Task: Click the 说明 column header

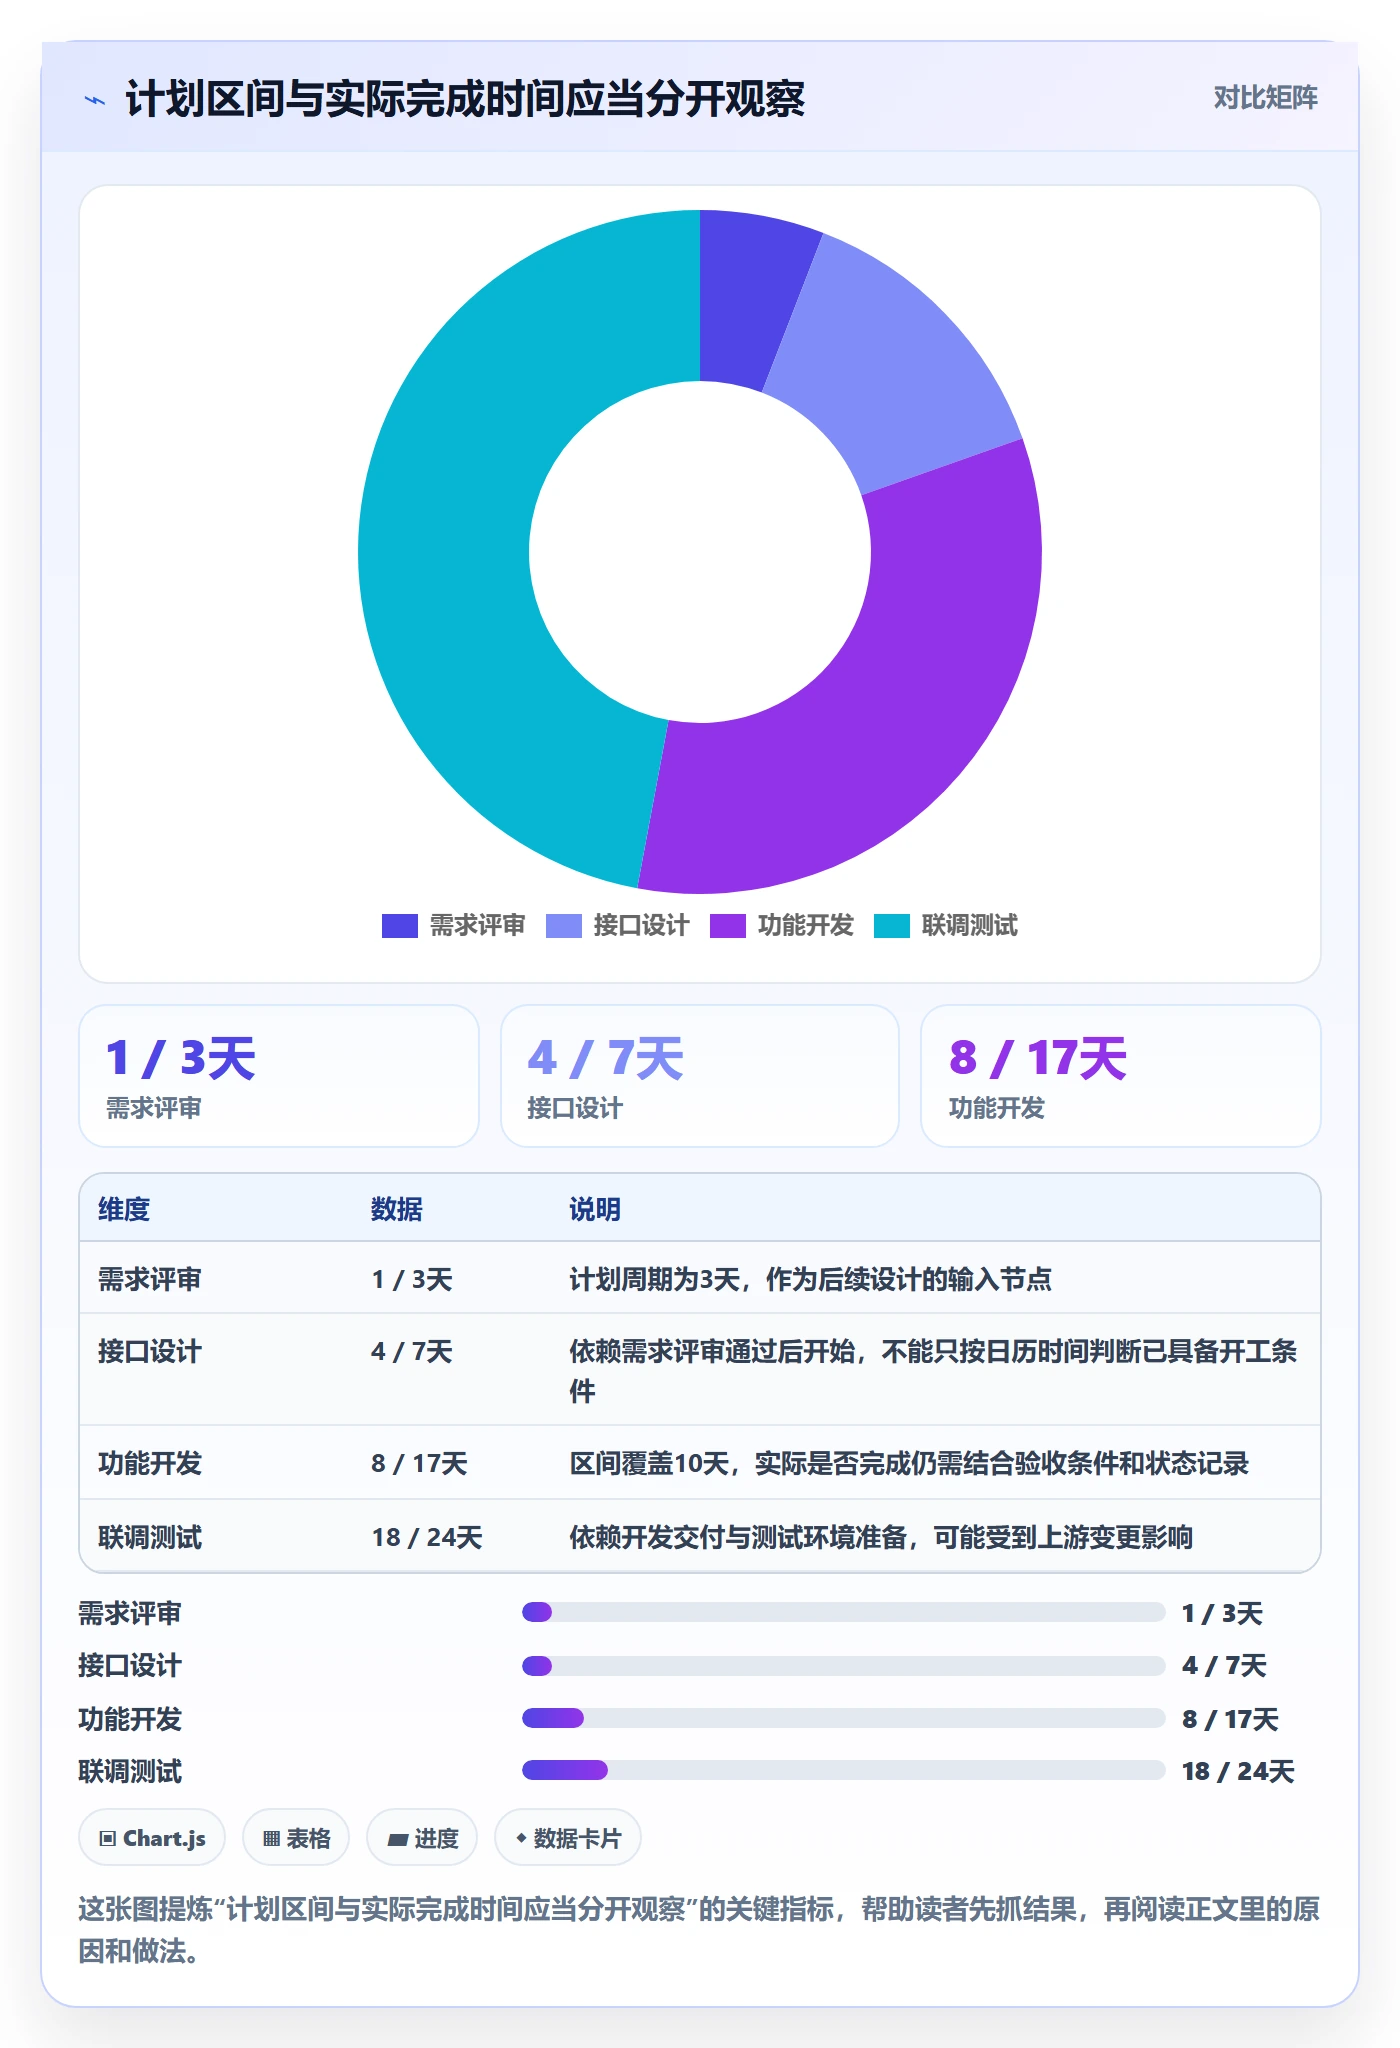Action: pos(595,1209)
